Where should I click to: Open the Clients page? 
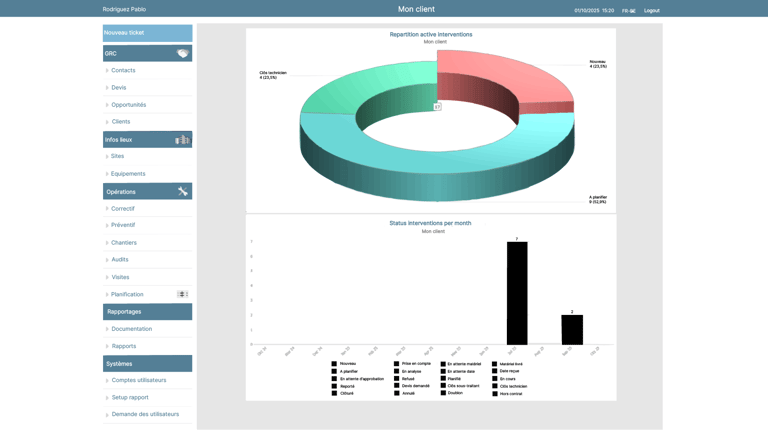(x=120, y=121)
